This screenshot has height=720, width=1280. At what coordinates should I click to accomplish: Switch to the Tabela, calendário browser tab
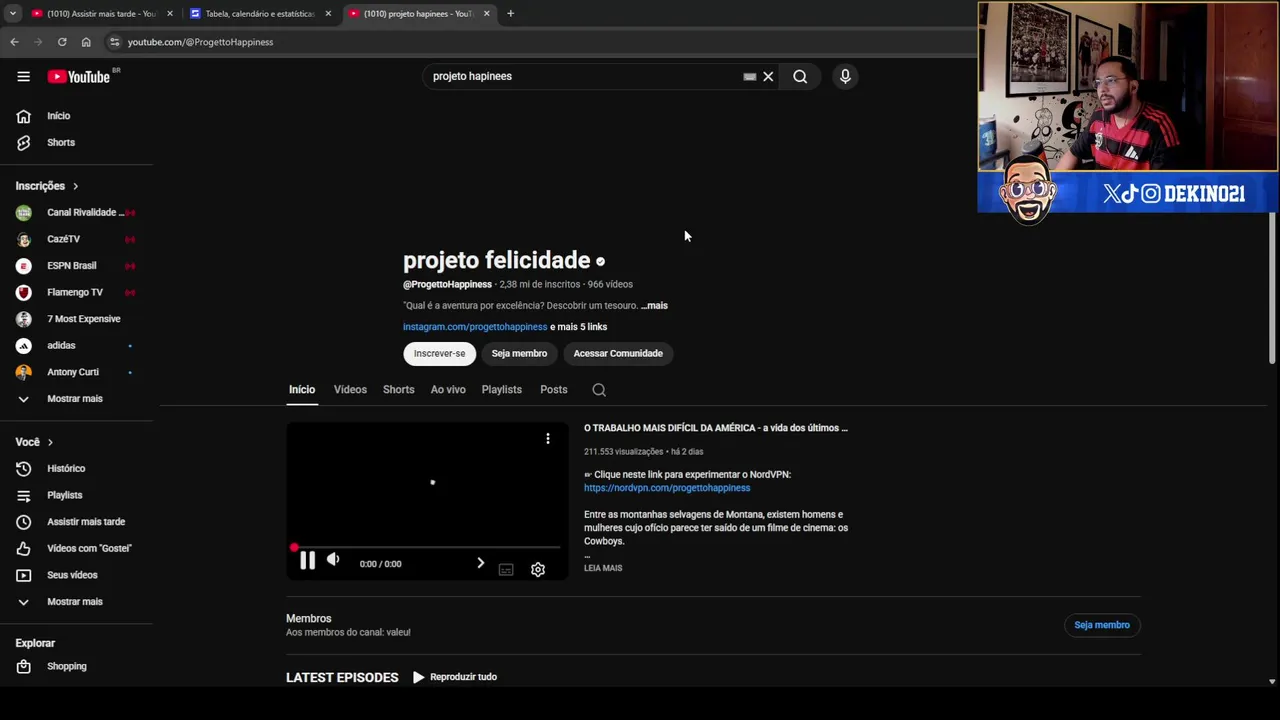click(x=259, y=14)
